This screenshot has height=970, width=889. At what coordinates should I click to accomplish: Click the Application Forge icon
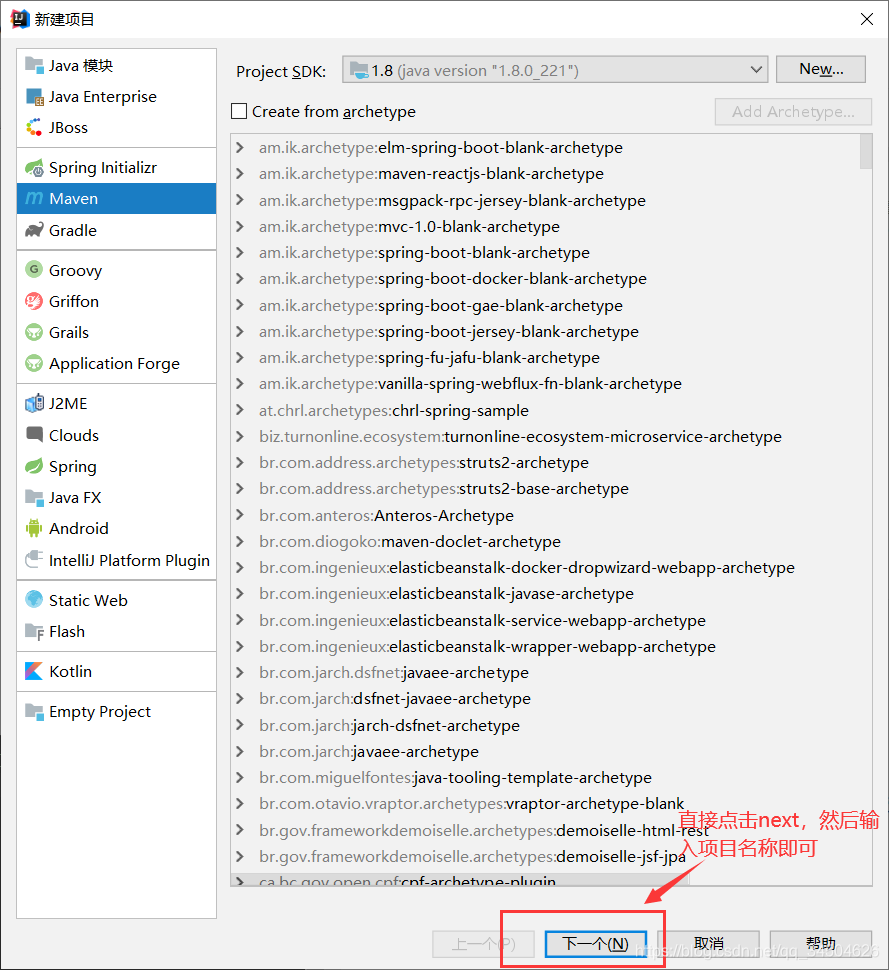[x=34, y=363]
